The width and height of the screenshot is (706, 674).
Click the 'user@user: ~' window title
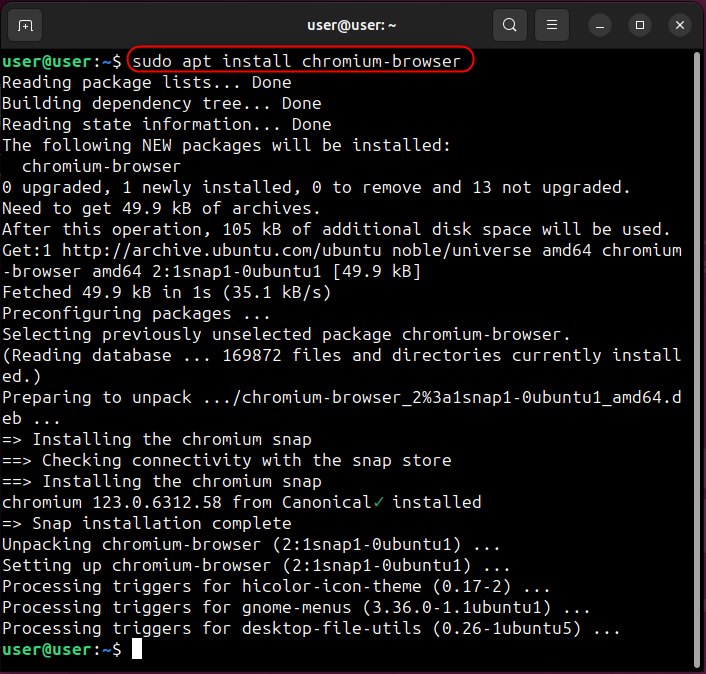352,25
